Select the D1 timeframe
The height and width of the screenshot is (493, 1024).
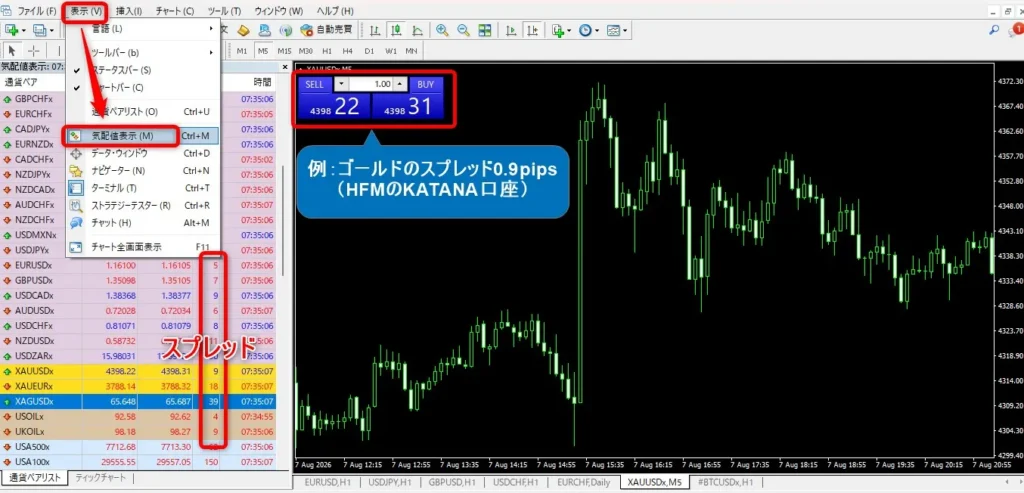click(369, 51)
